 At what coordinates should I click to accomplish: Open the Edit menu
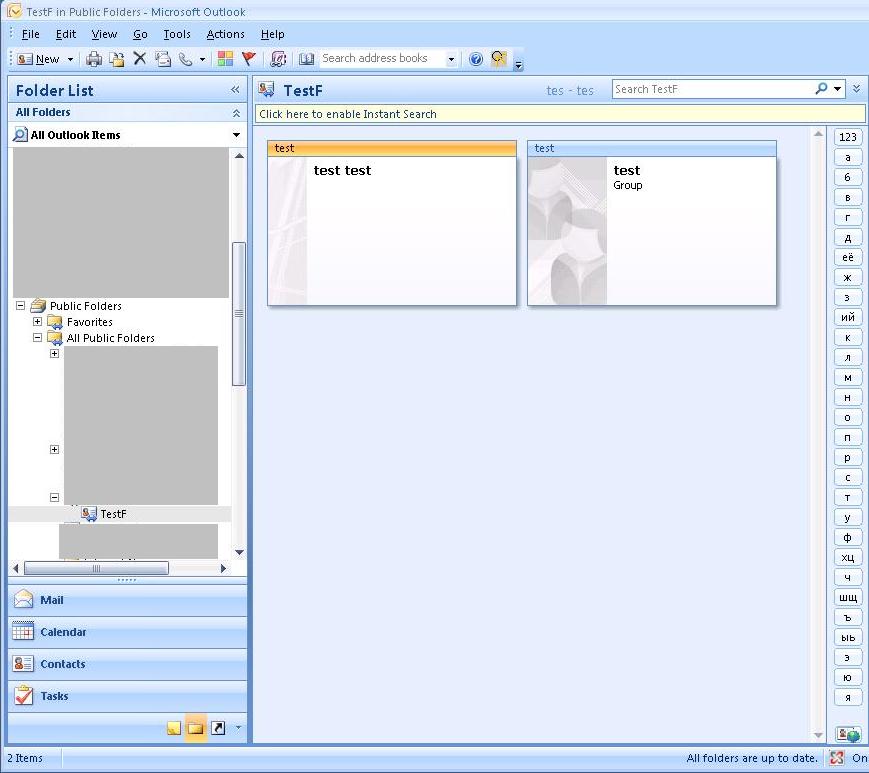tap(66, 34)
